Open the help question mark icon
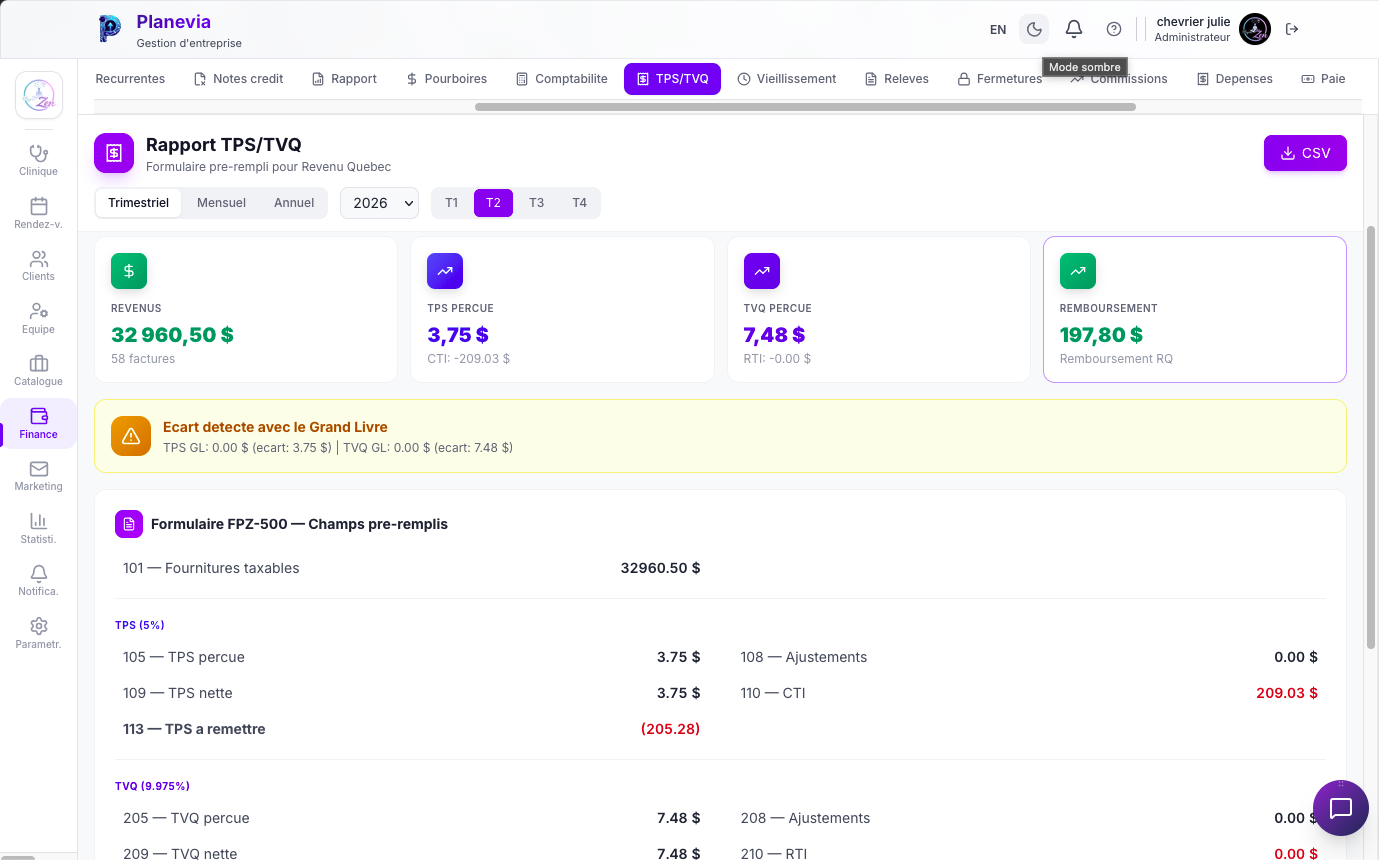 click(x=1114, y=29)
